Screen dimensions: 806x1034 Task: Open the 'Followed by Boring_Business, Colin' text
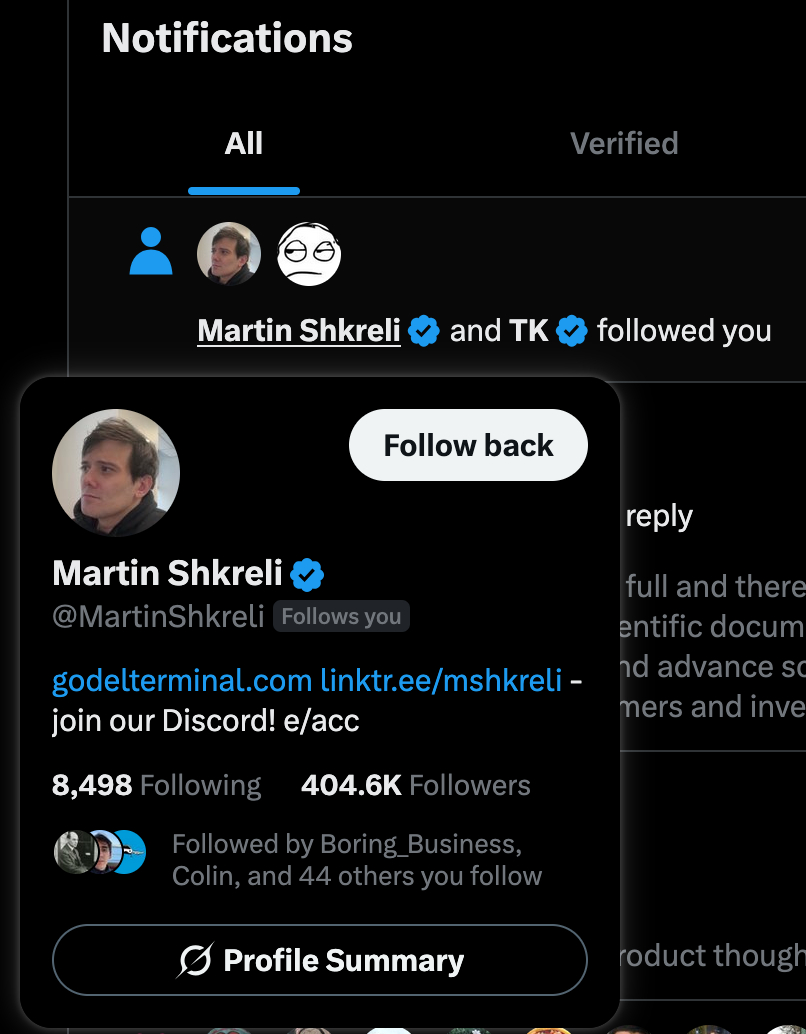[356, 860]
